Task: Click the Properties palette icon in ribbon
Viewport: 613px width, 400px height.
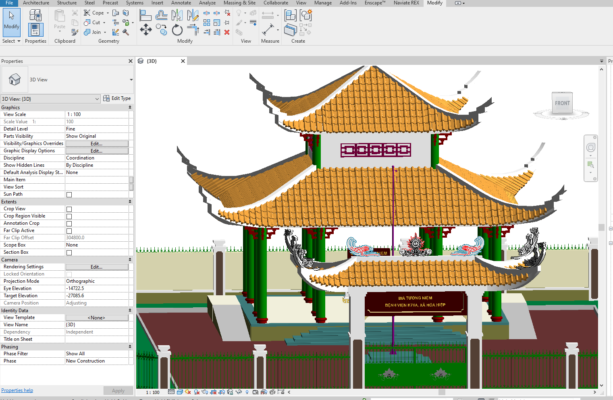Action: tap(35, 25)
